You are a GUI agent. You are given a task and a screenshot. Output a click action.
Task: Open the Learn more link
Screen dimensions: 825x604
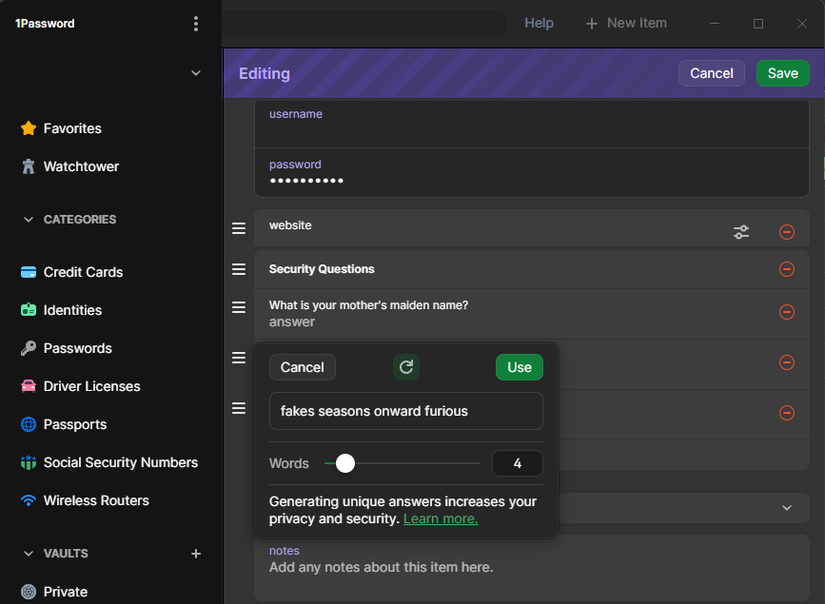click(440, 518)
